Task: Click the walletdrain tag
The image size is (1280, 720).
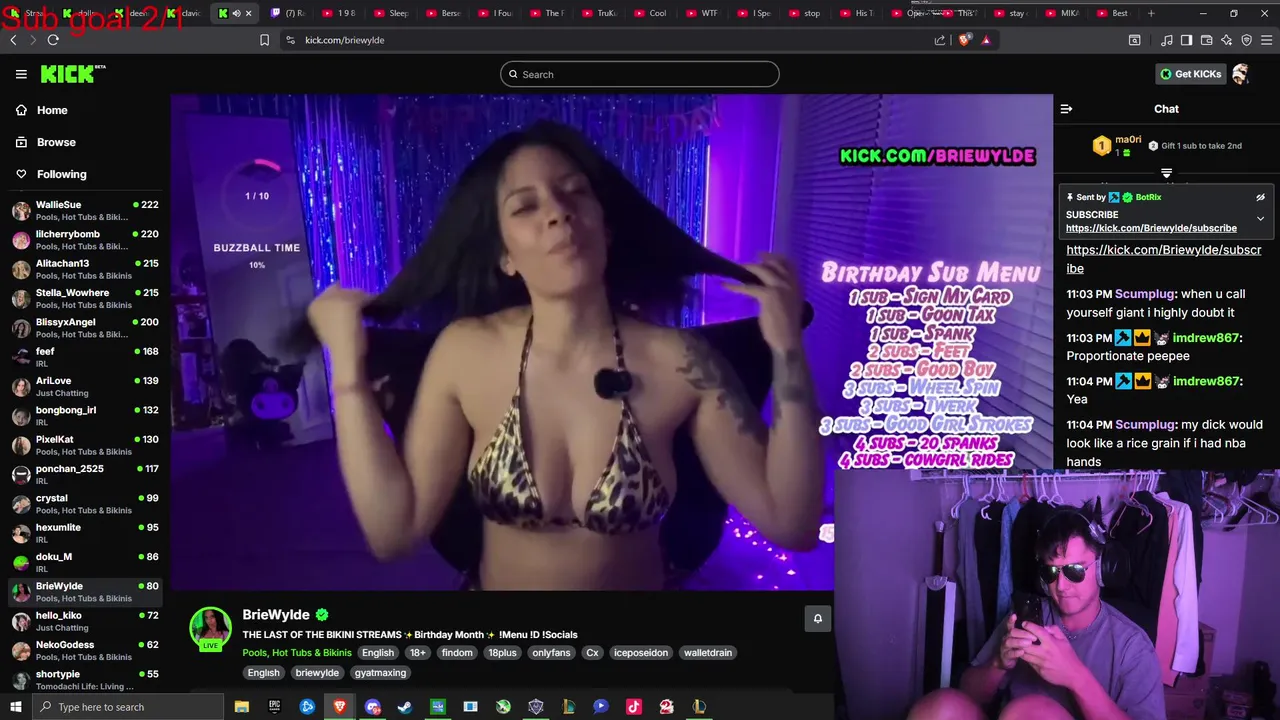Action: click(x=708, y=653)
